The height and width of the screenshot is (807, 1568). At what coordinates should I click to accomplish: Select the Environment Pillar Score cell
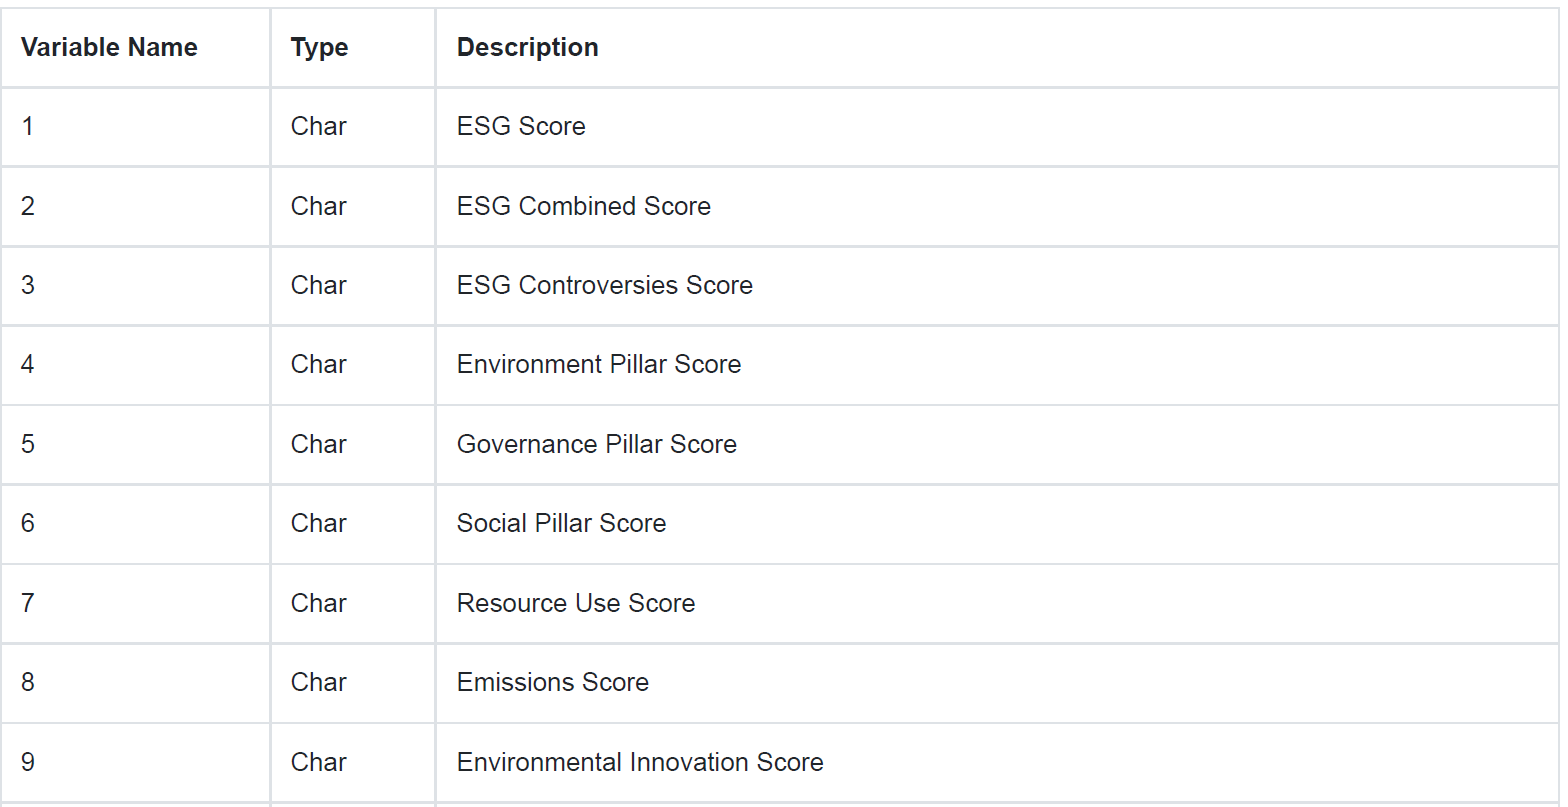pos(598,364)
